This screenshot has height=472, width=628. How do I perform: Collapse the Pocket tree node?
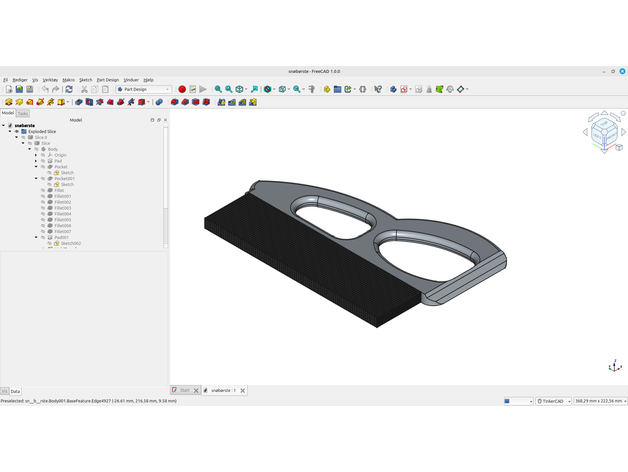pos(37,167)
